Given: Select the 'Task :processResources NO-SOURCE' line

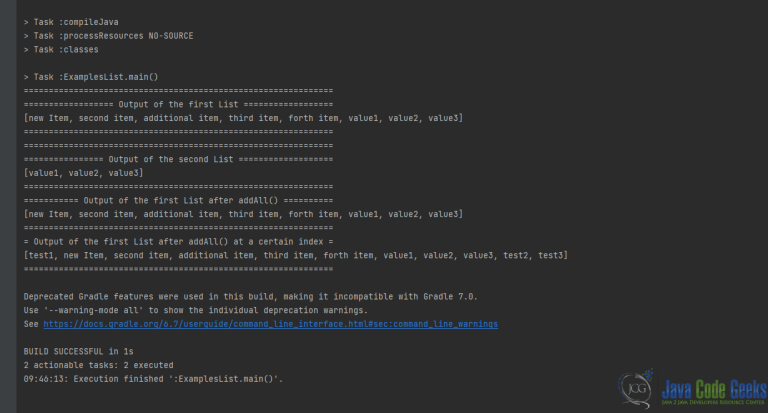Looking at the screenshot, I should [x=108, y=36].
